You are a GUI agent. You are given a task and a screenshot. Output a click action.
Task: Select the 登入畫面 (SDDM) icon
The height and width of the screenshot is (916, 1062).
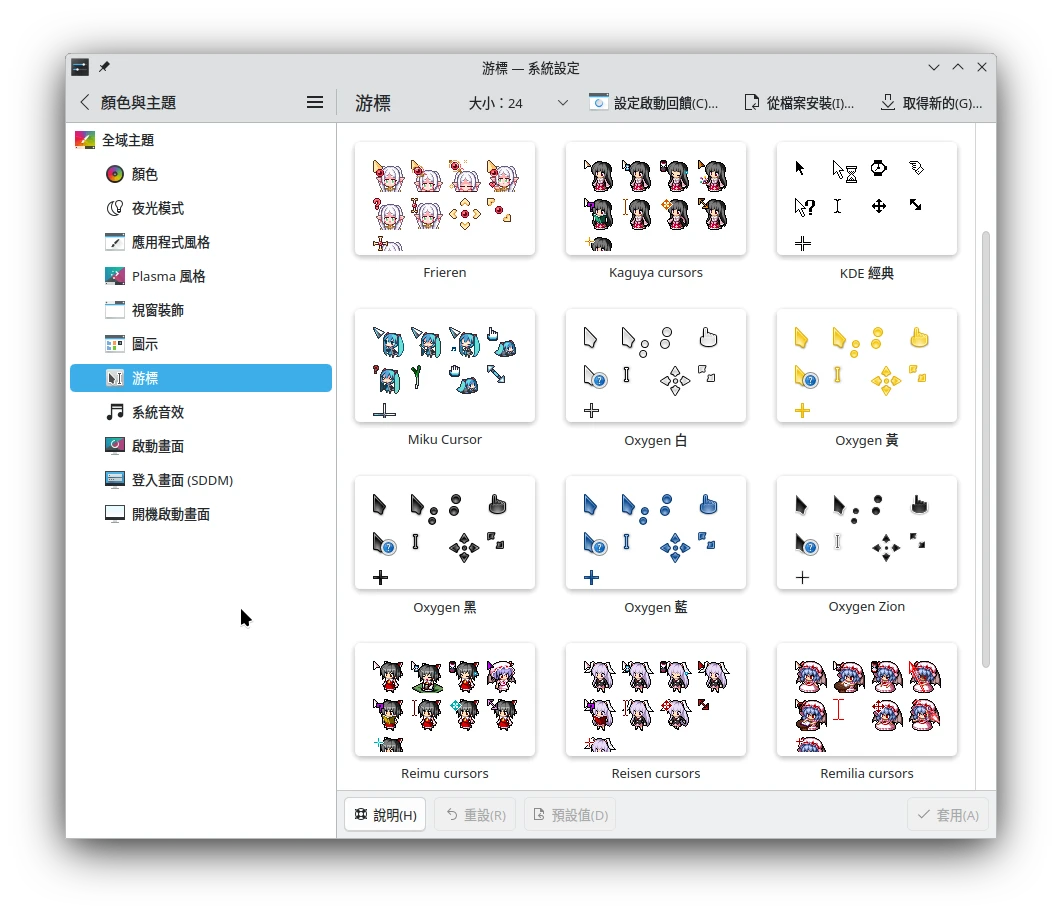tap(115, 480)
